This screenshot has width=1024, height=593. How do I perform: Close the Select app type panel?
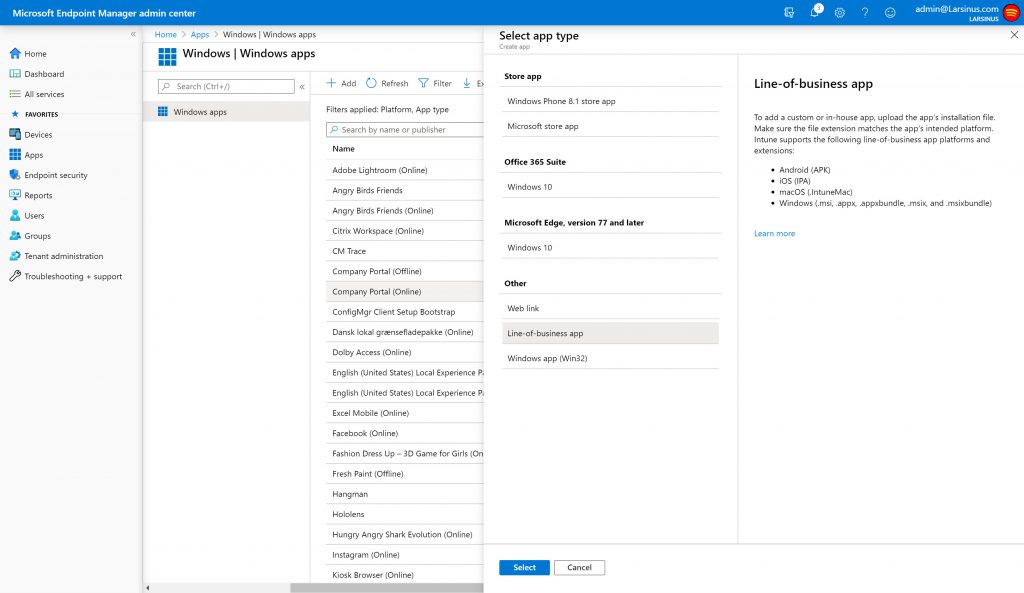pos(1014,35)
